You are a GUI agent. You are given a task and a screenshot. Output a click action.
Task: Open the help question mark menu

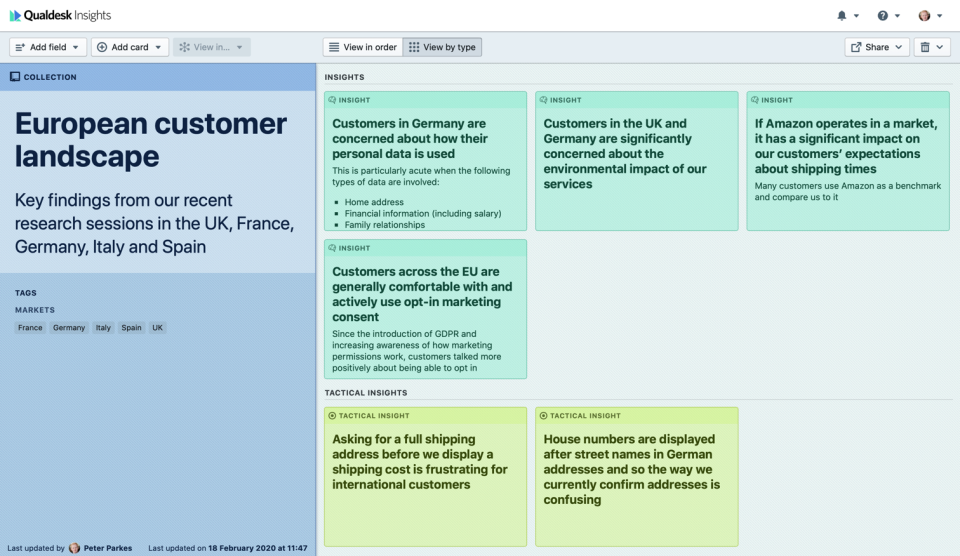[888, 16]
